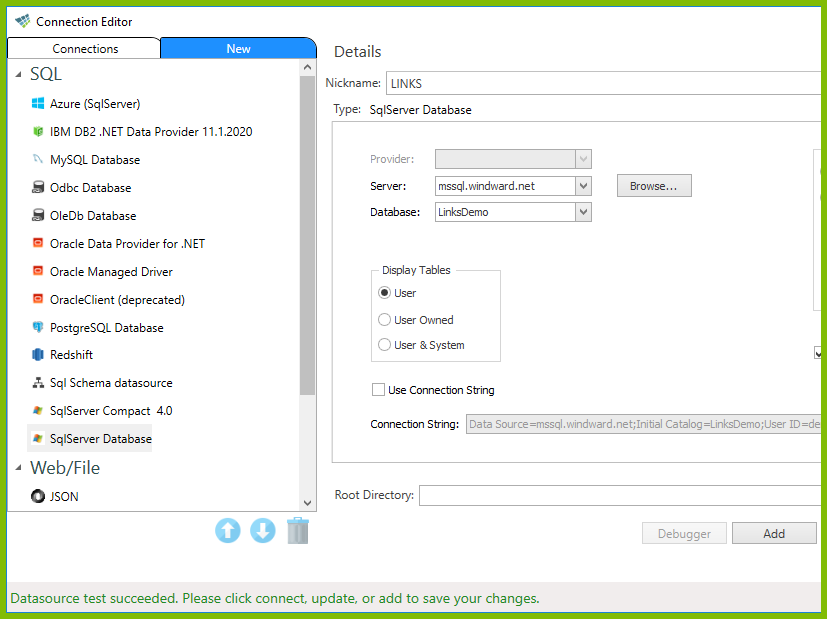Click the OracleClient (deprecated) icon
The width and height of the screenshot is (827, 619).
coord(38,299)
